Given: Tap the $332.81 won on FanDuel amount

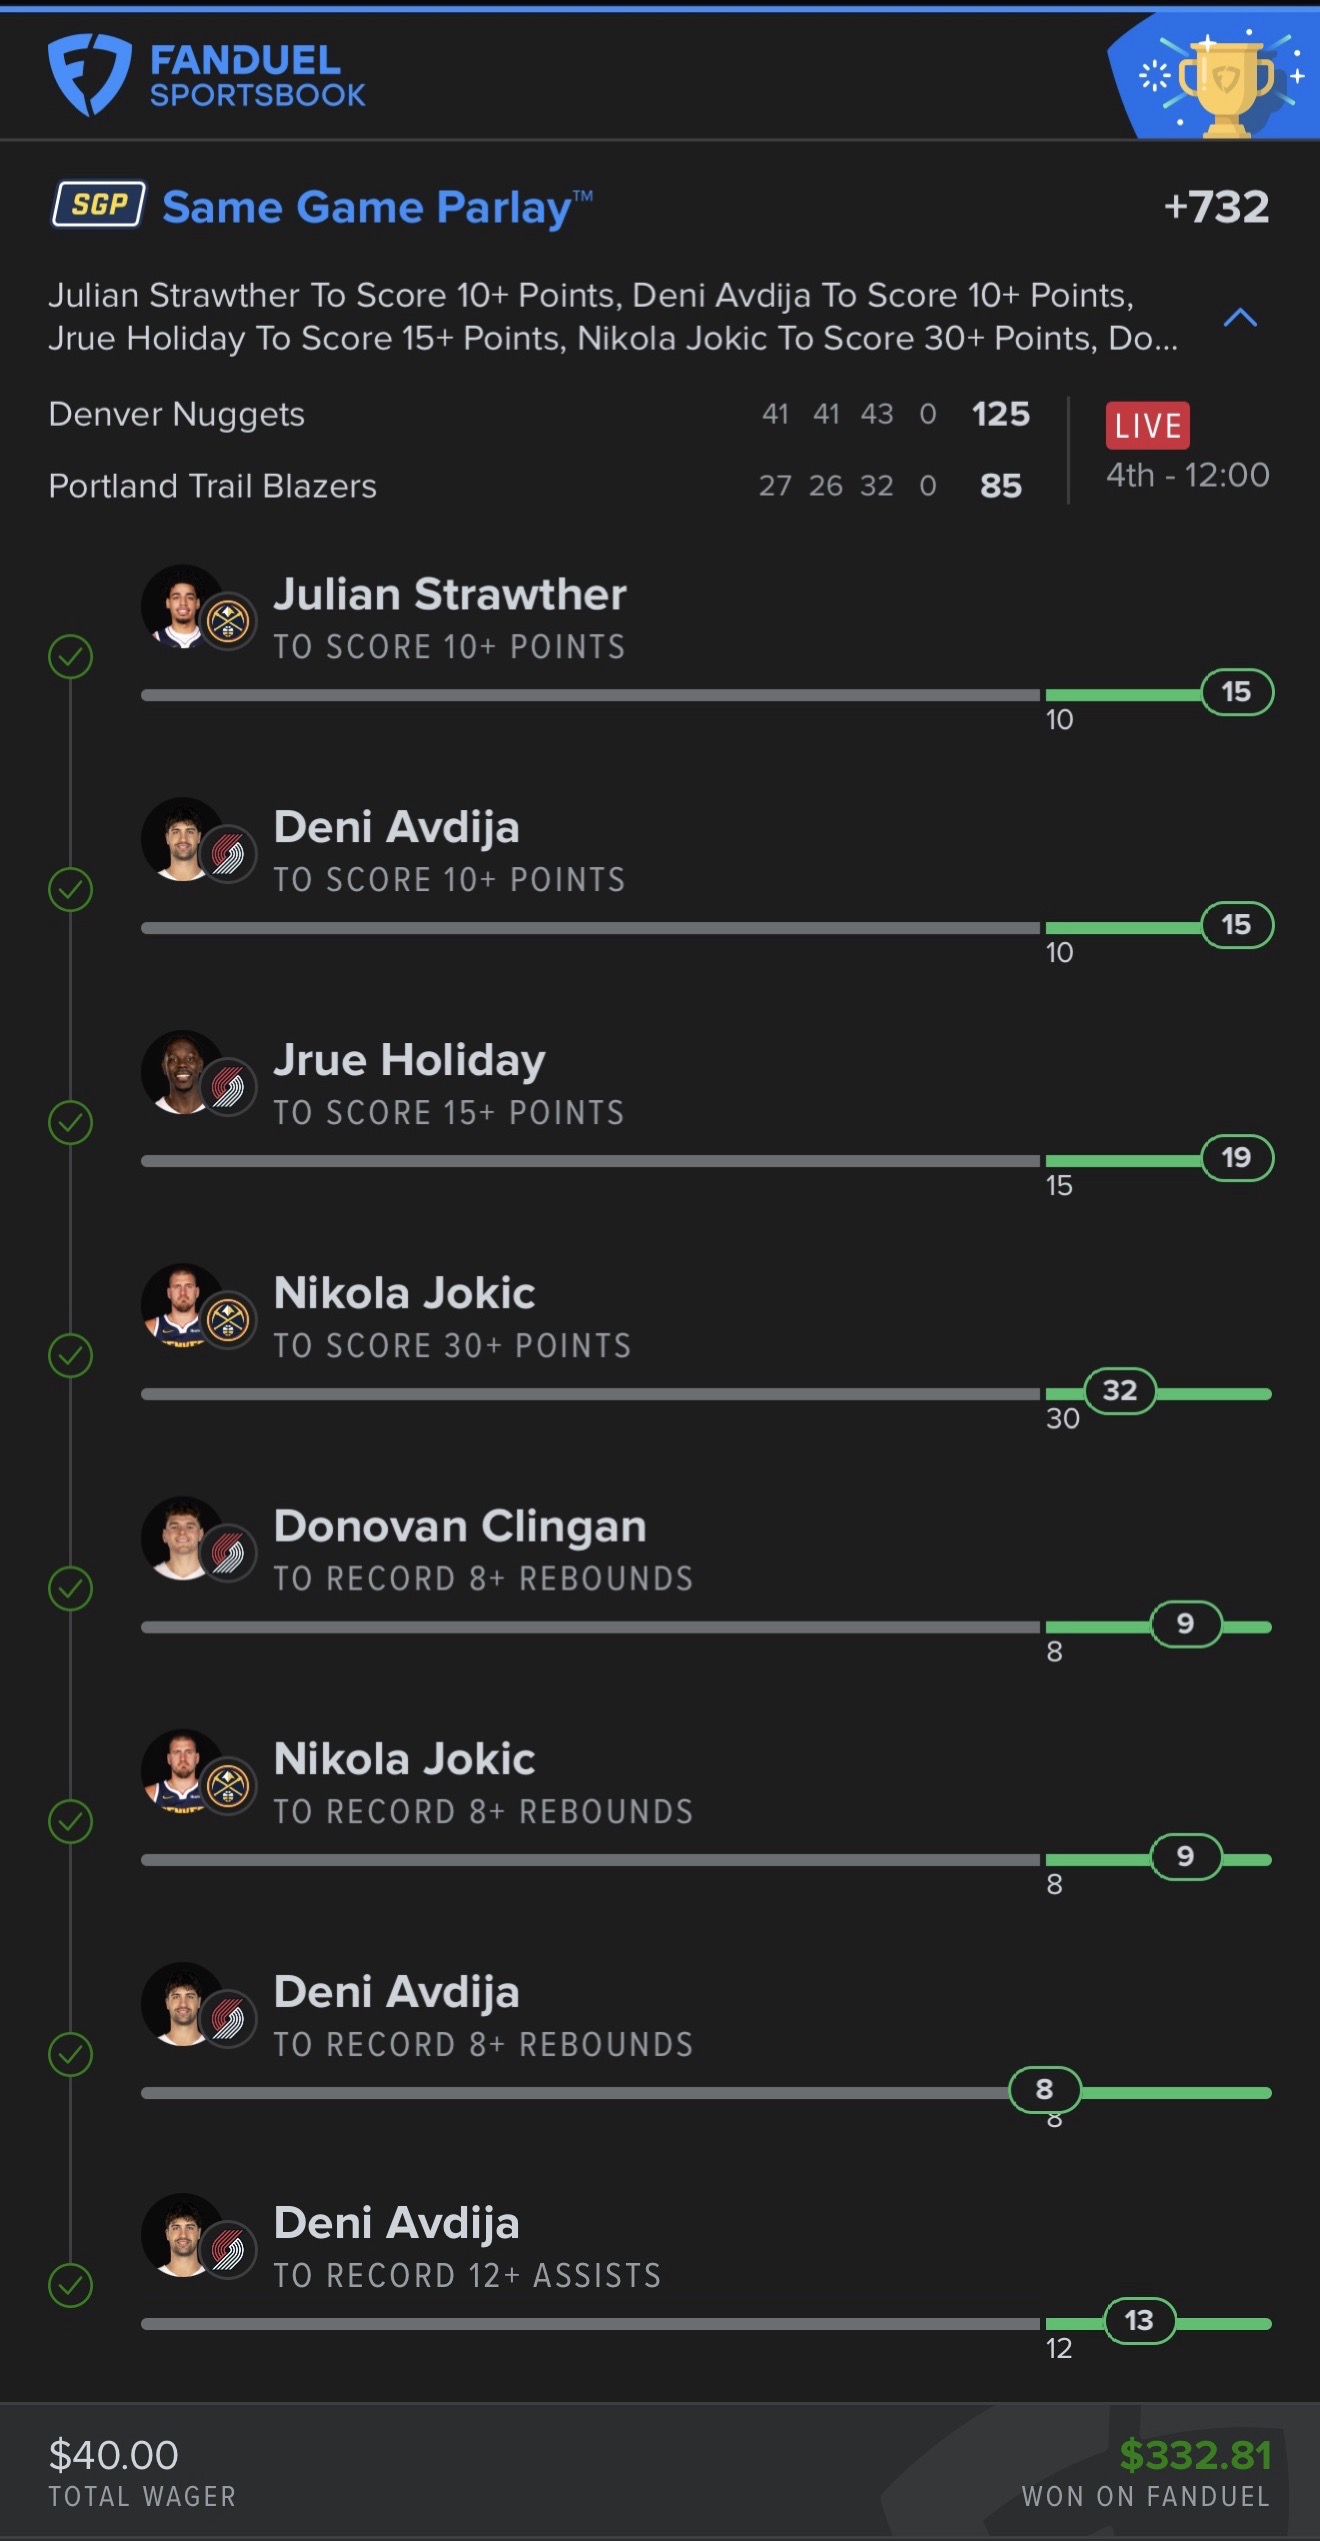Looking at the screenshot, I should (x=1195, y=2455).
